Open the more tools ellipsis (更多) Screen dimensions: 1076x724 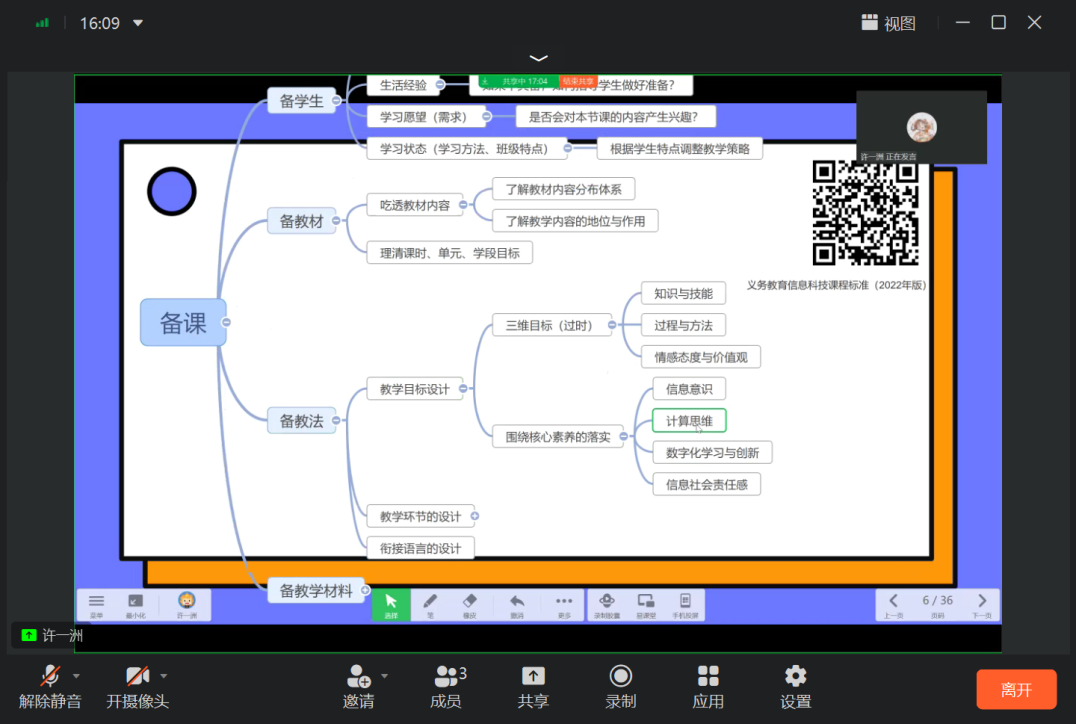pos(564,604)
